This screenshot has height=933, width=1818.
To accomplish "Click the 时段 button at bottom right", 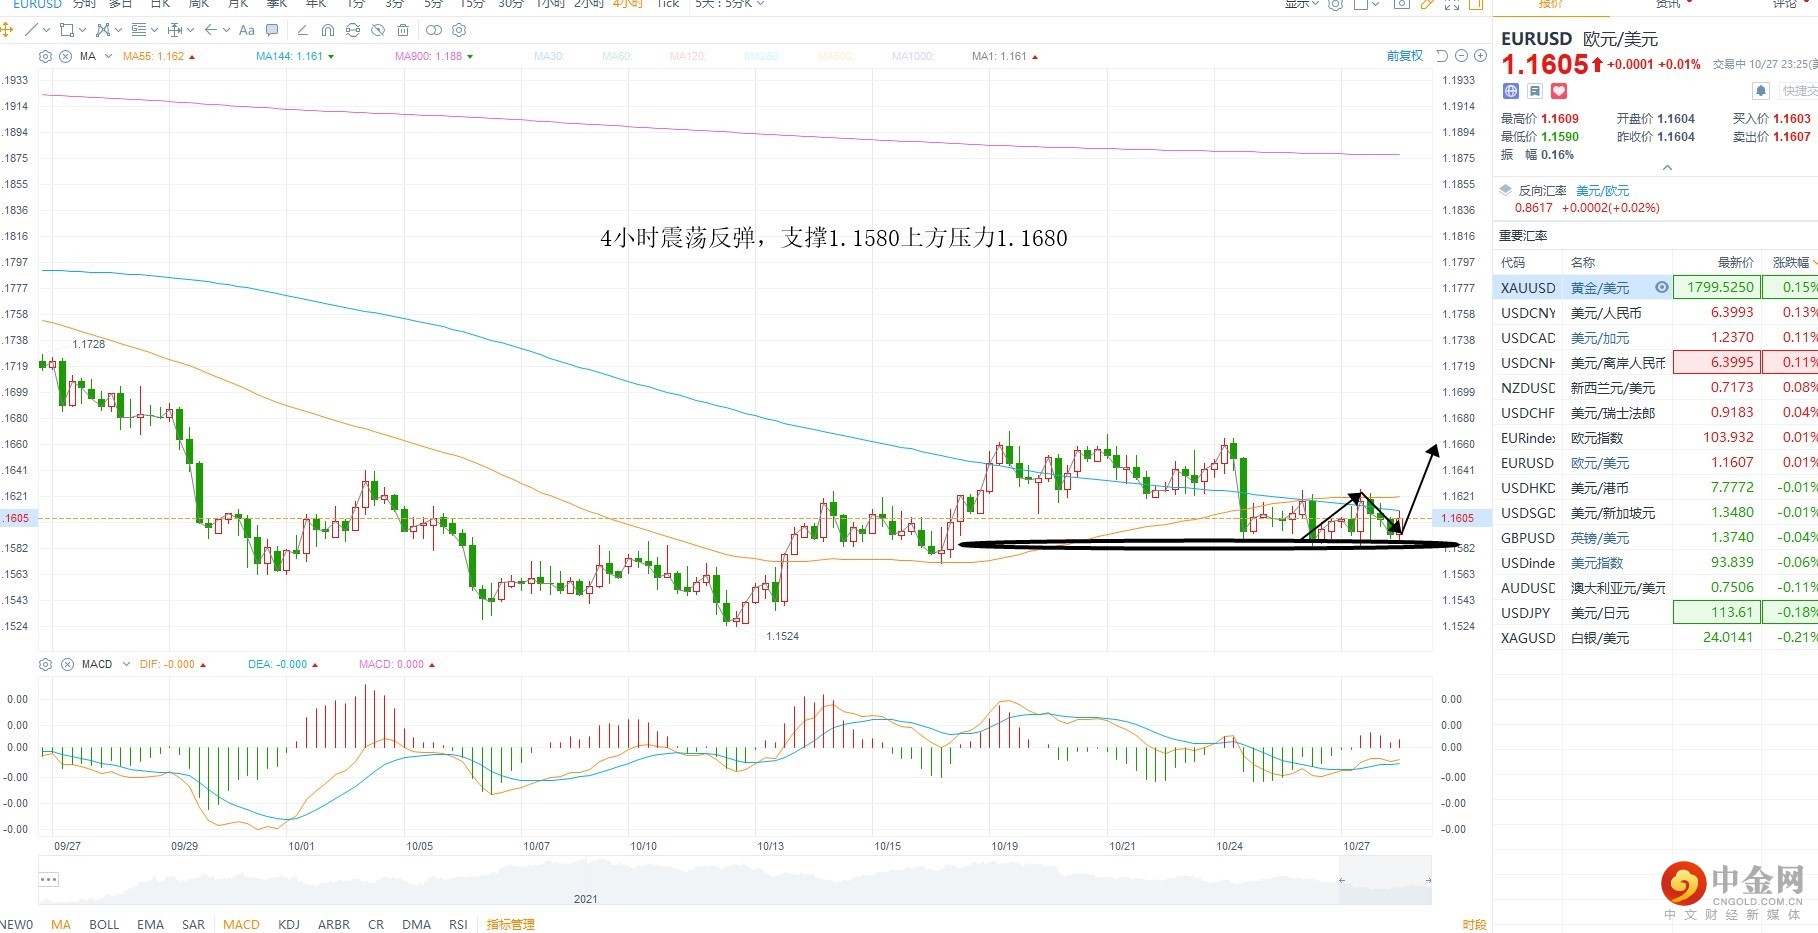I will (1474, 924).
